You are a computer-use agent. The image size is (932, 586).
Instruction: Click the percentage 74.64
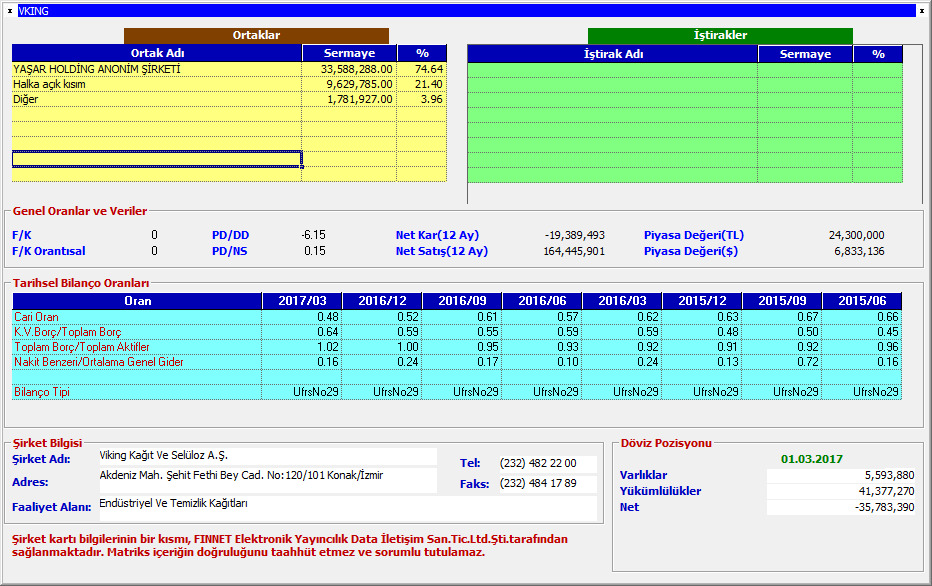click(x=429, y=70)
